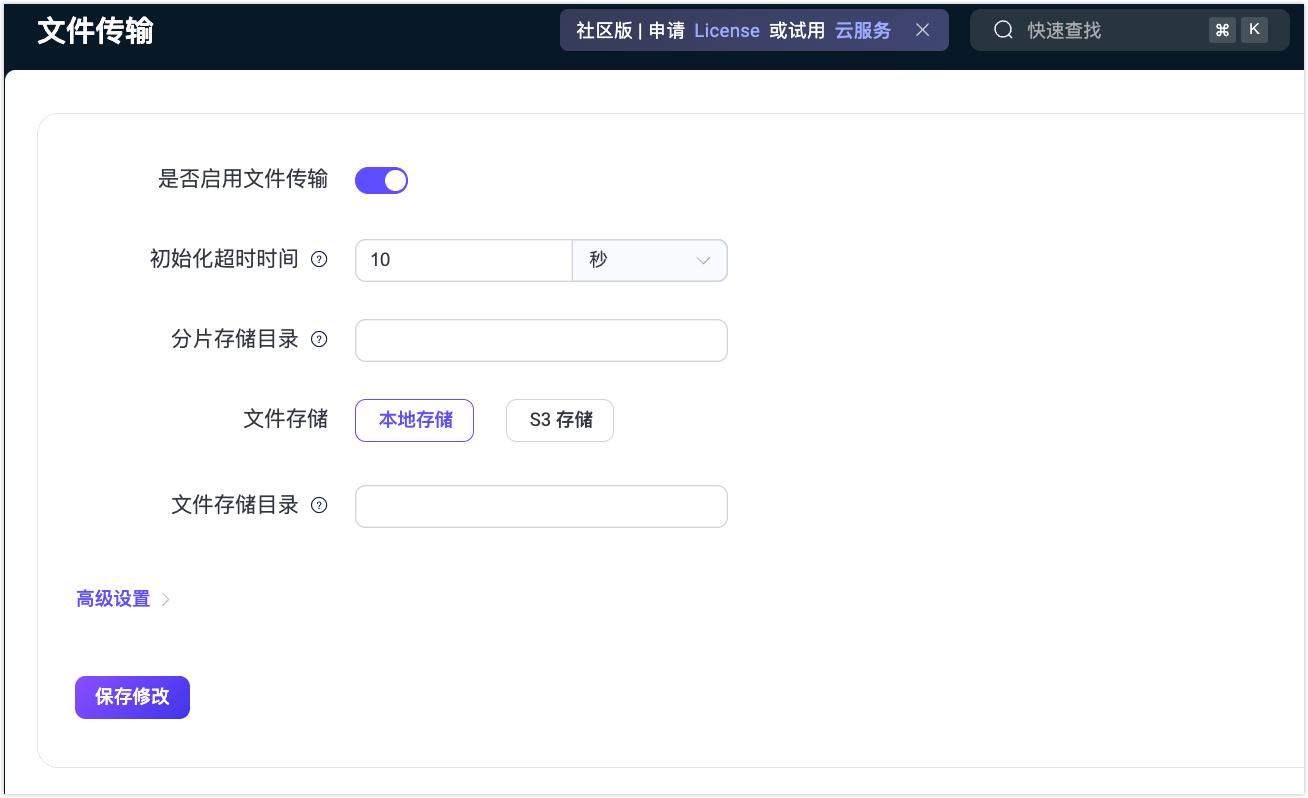The image size is (1308, 798).
Task: Click the timeout value field showing 10
Action: point(463,260)
